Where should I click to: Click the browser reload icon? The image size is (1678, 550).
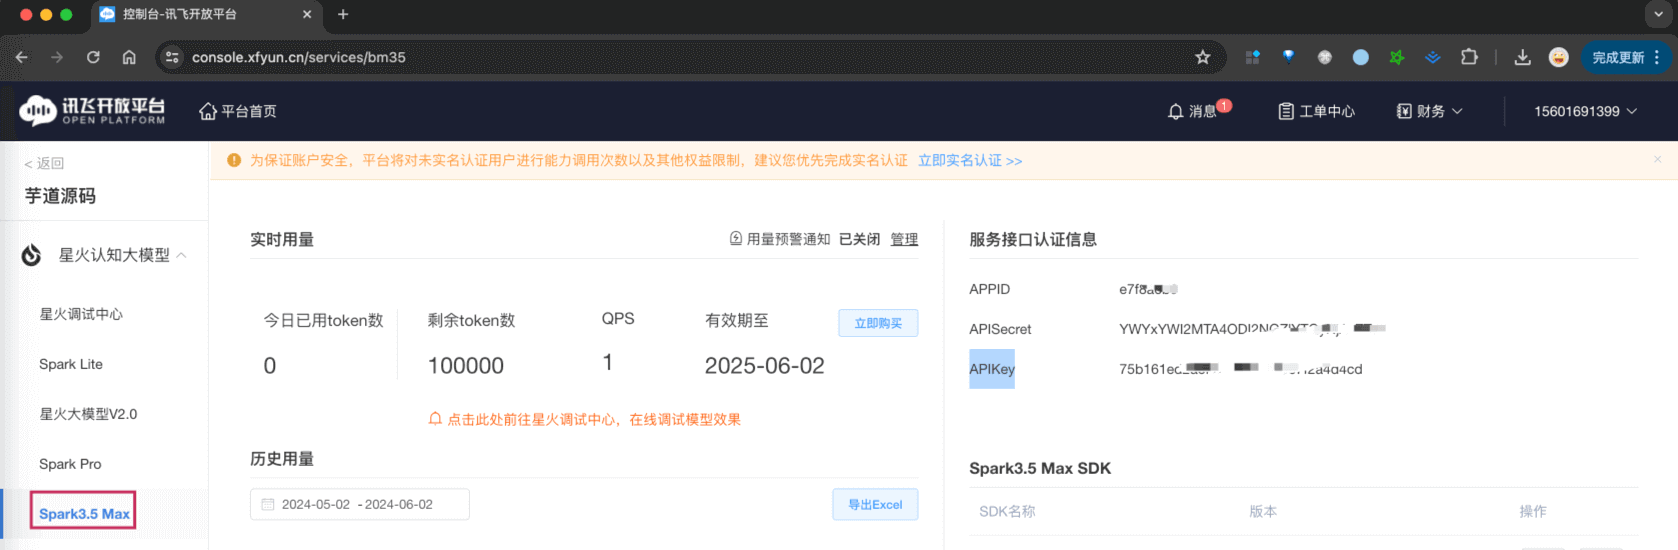coord(93,57)
